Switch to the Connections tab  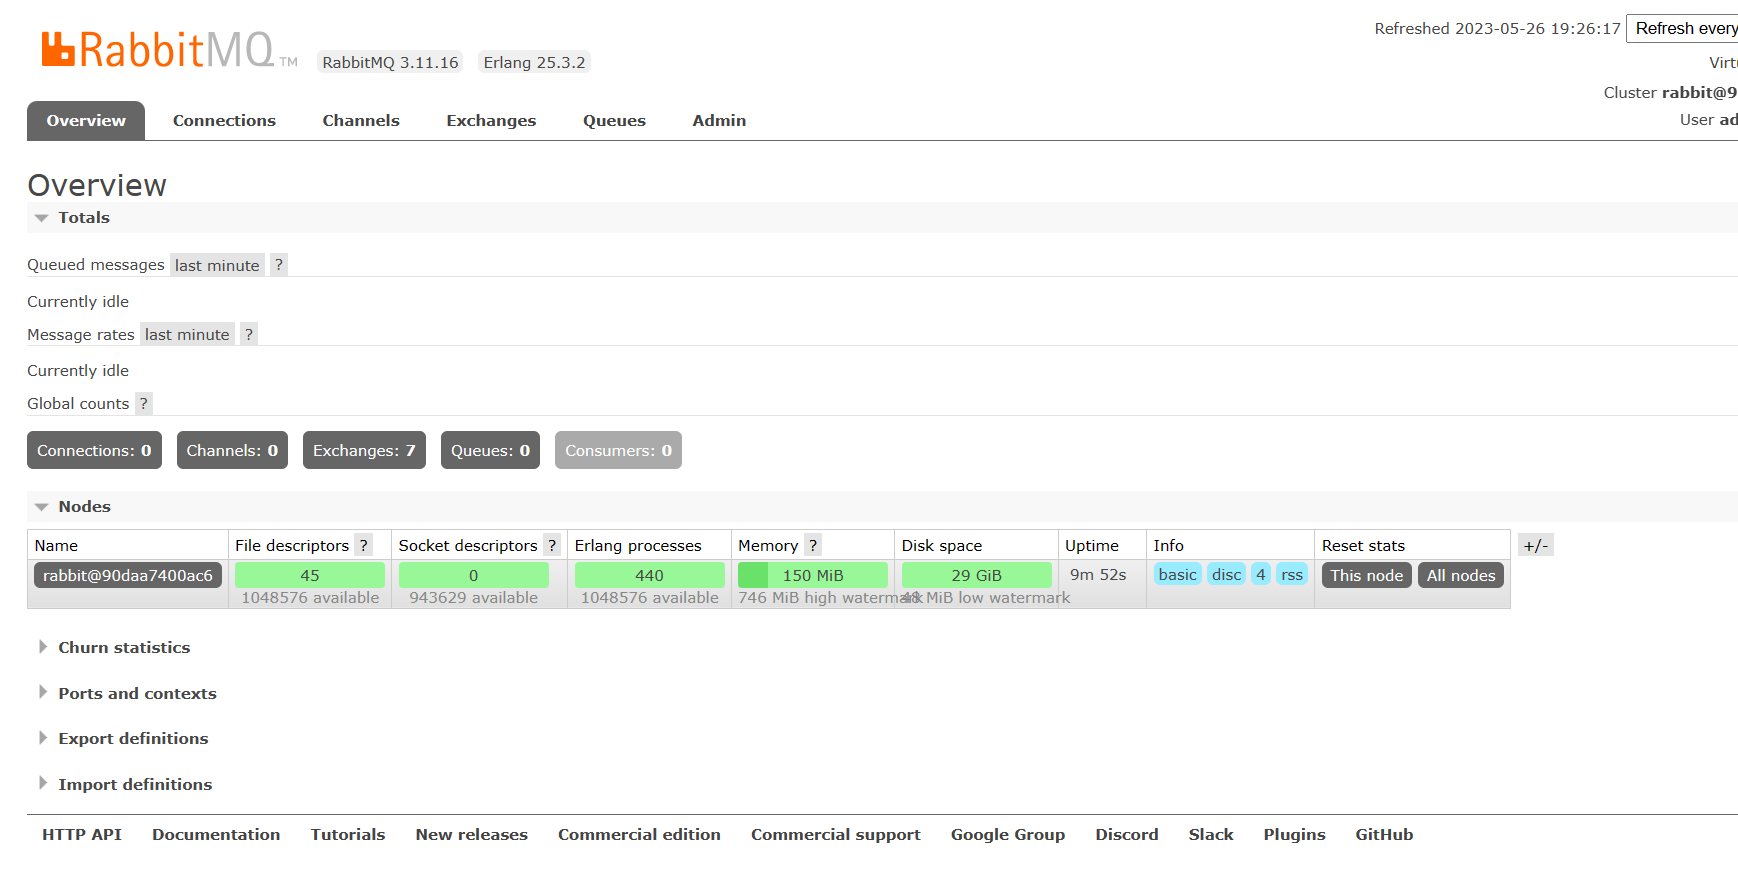pos(224,120)
